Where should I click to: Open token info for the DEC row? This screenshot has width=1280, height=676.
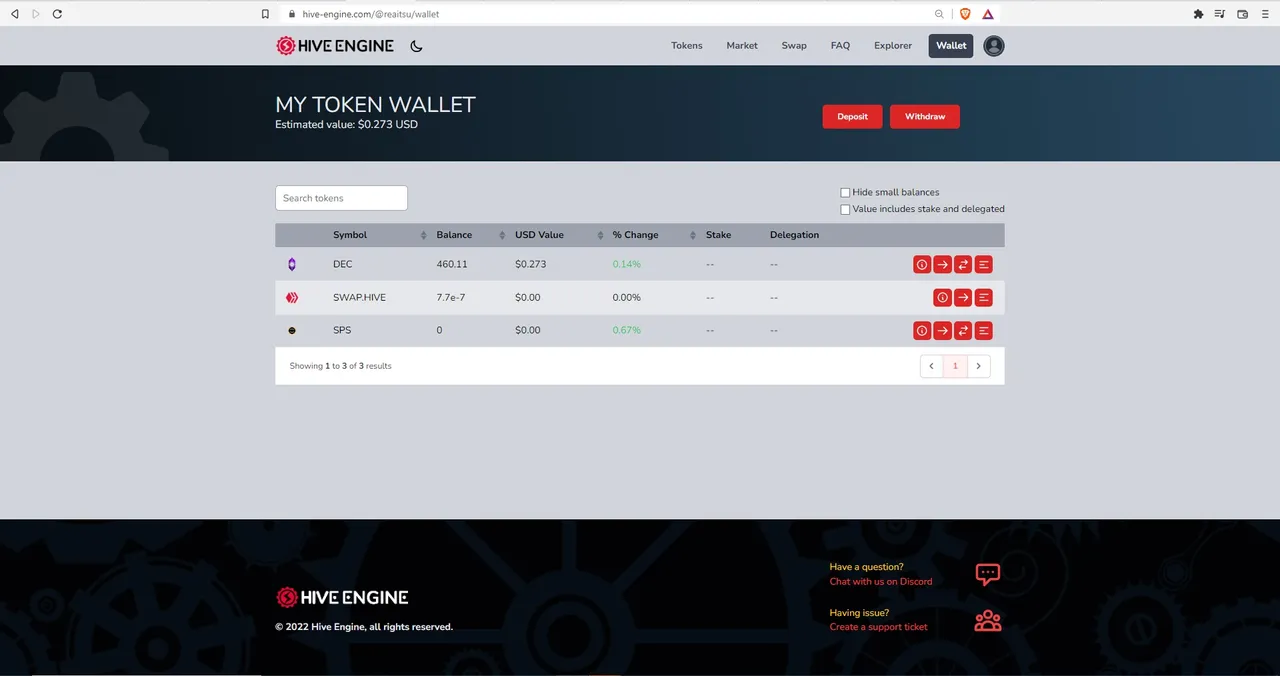tap(922, 264)
